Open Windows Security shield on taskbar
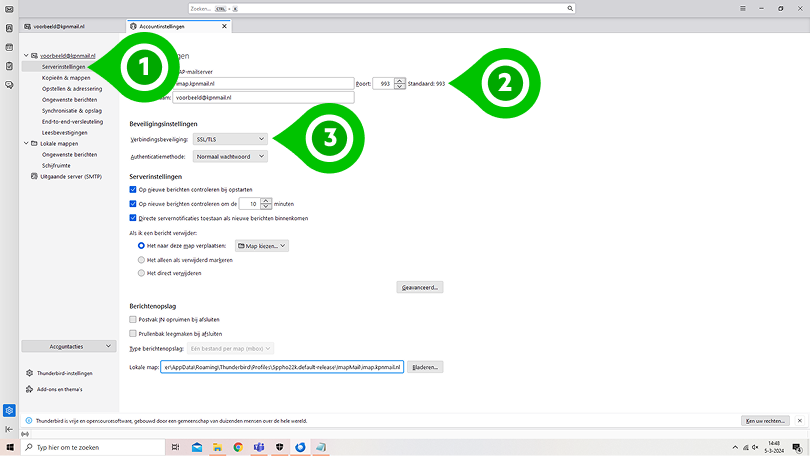The height and width of the screenshot is (456, 810). pyautogui.click(x=279, y=447)
